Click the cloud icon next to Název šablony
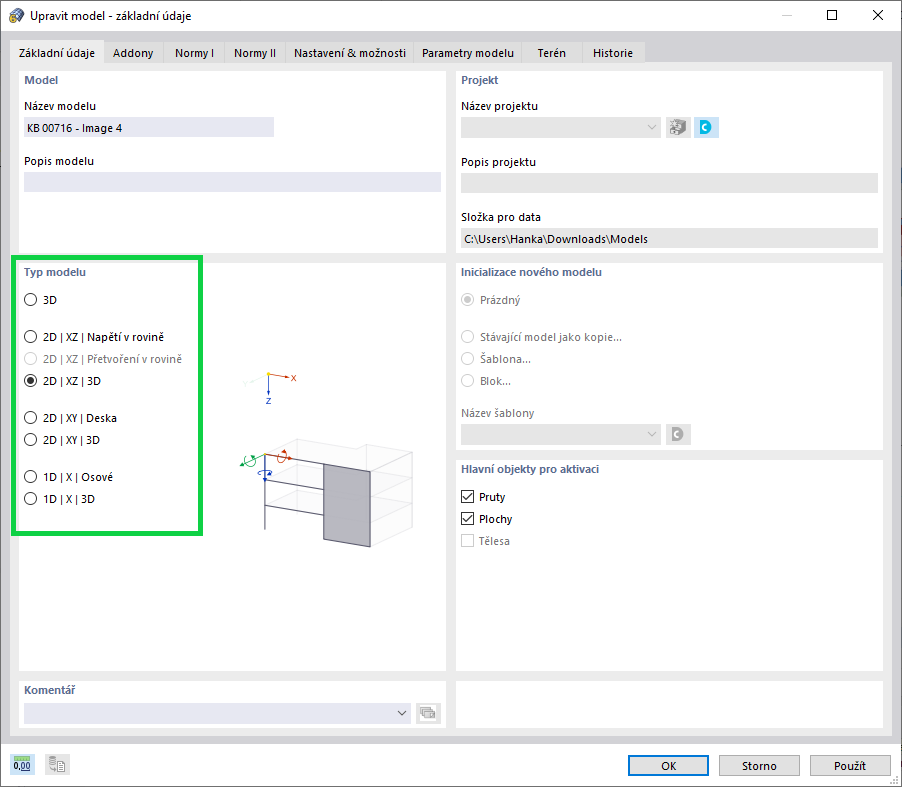This screenshot has height=787, width=902. click(678, 434)
